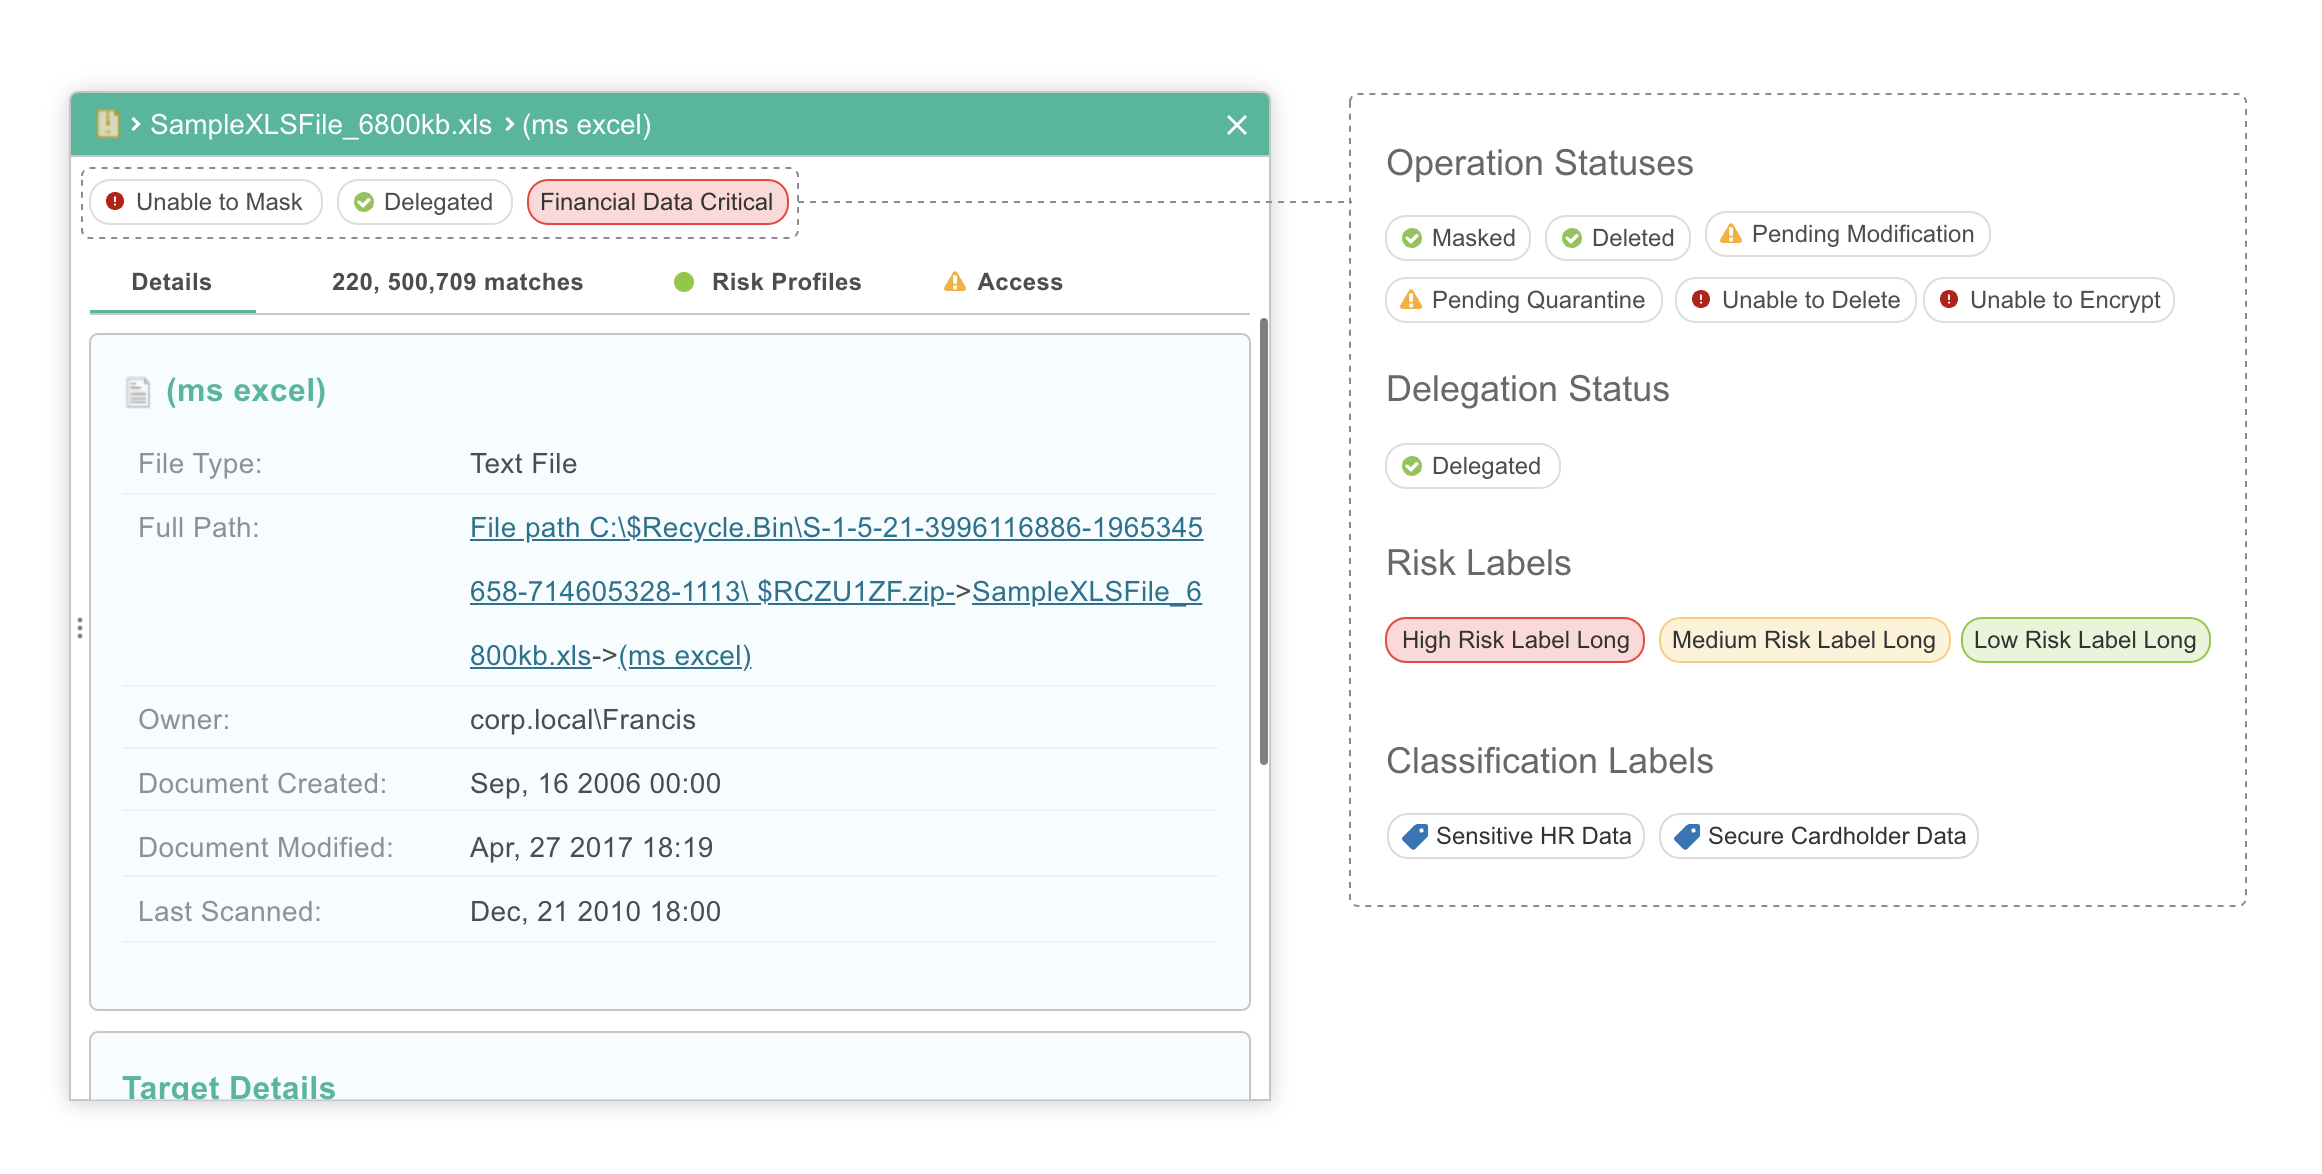Image resolution: width=2322 pixels, height=1174 pixels.
Task: Select the High Risk Label Long tag
Action: 1515,640
